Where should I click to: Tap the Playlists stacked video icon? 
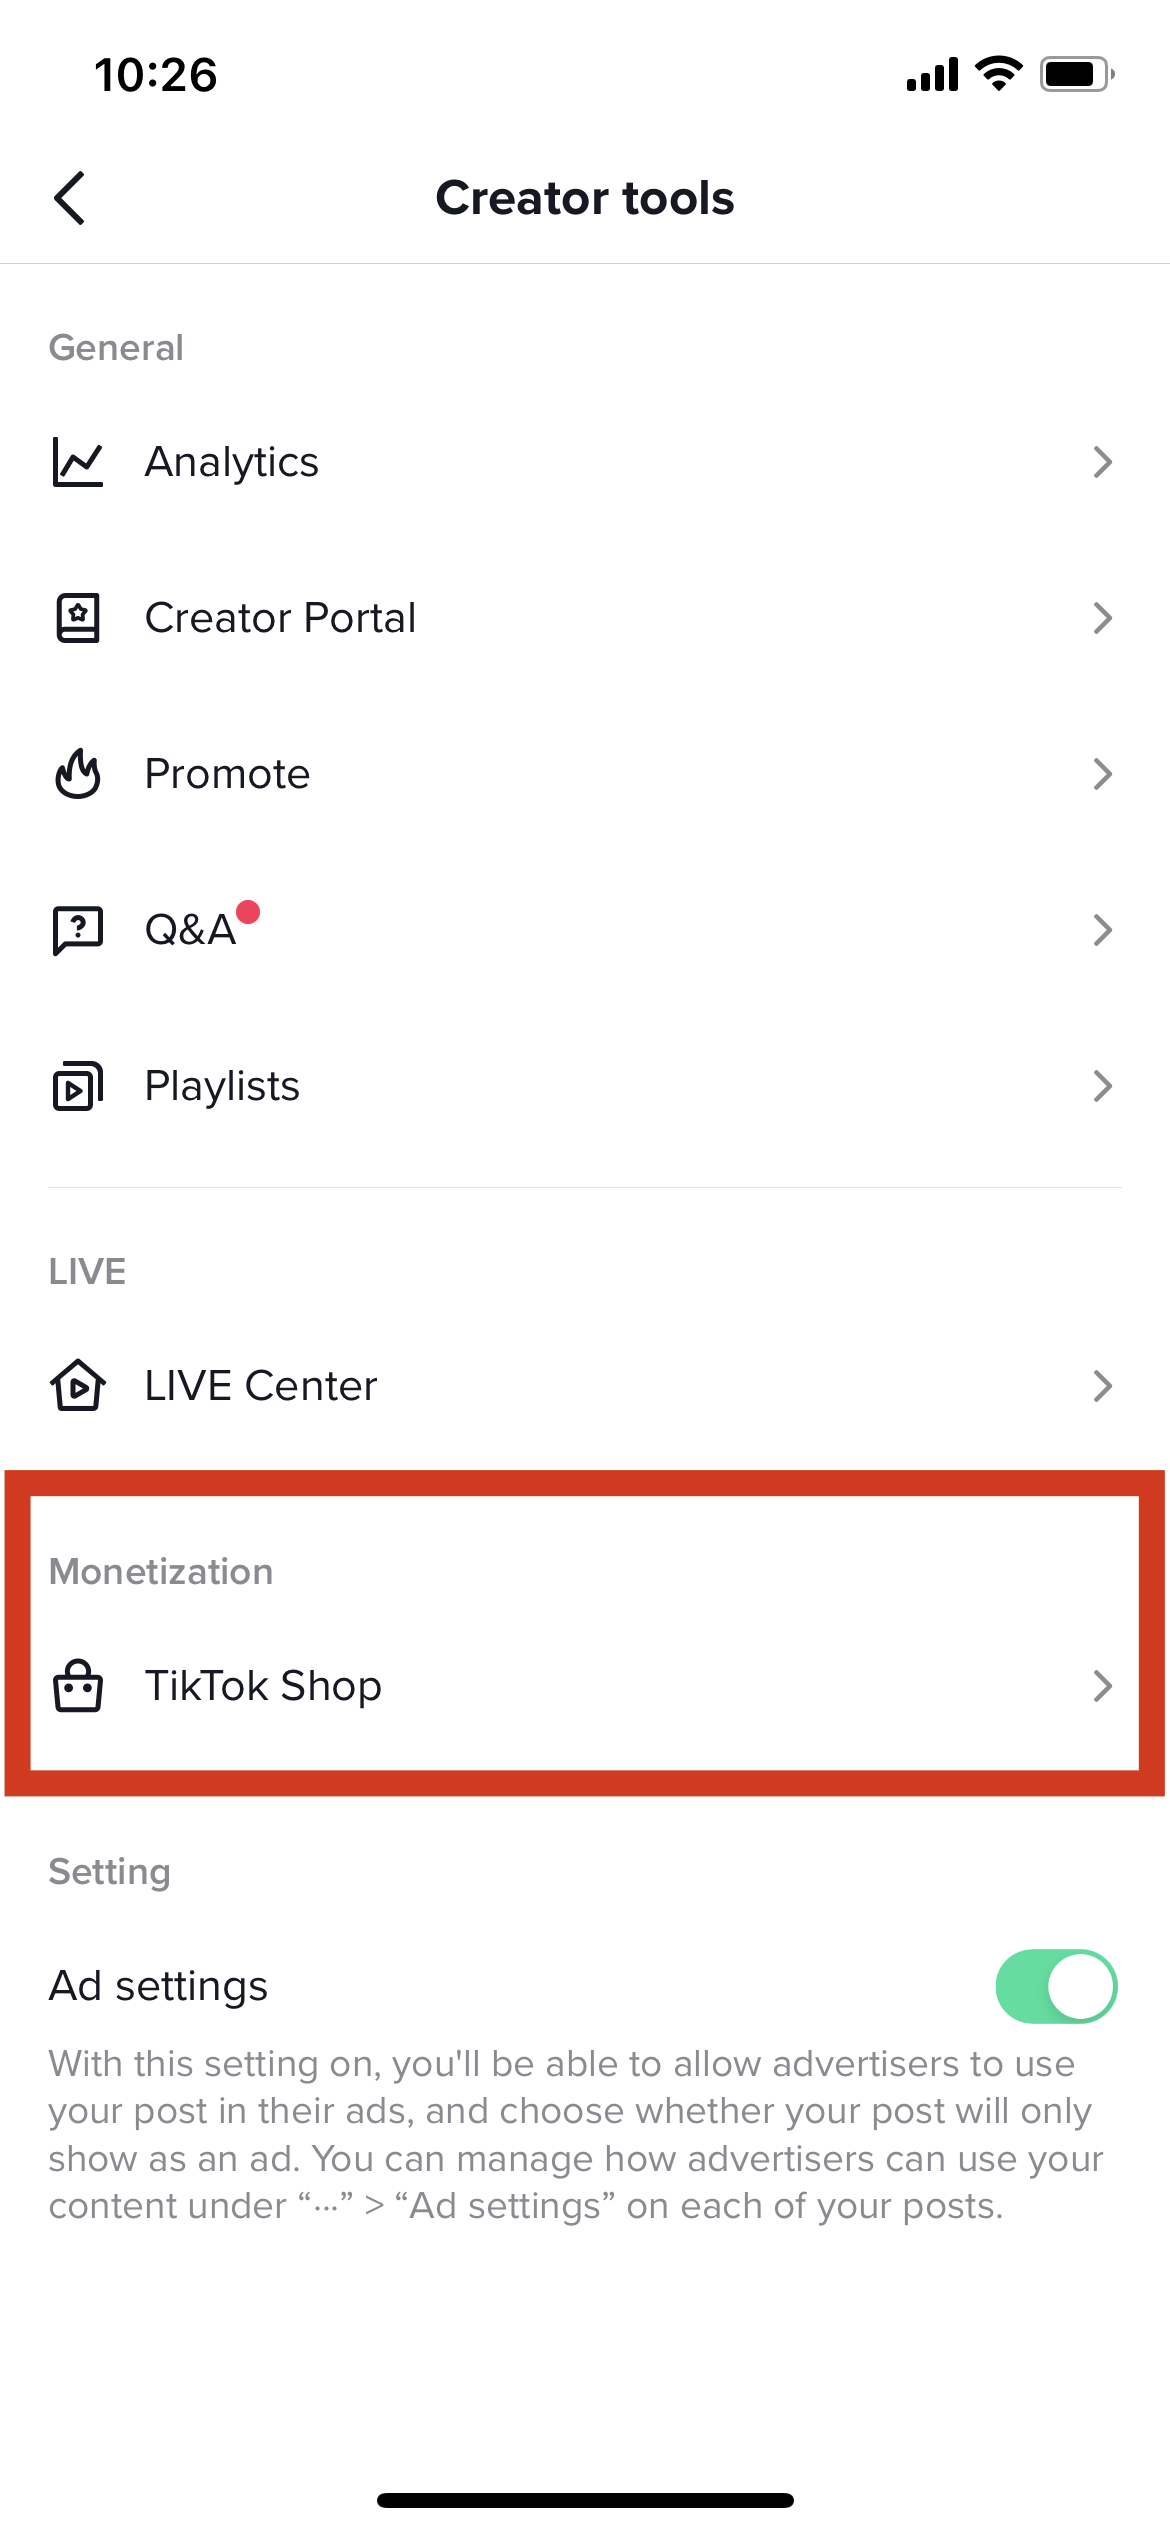(78, 1086)
